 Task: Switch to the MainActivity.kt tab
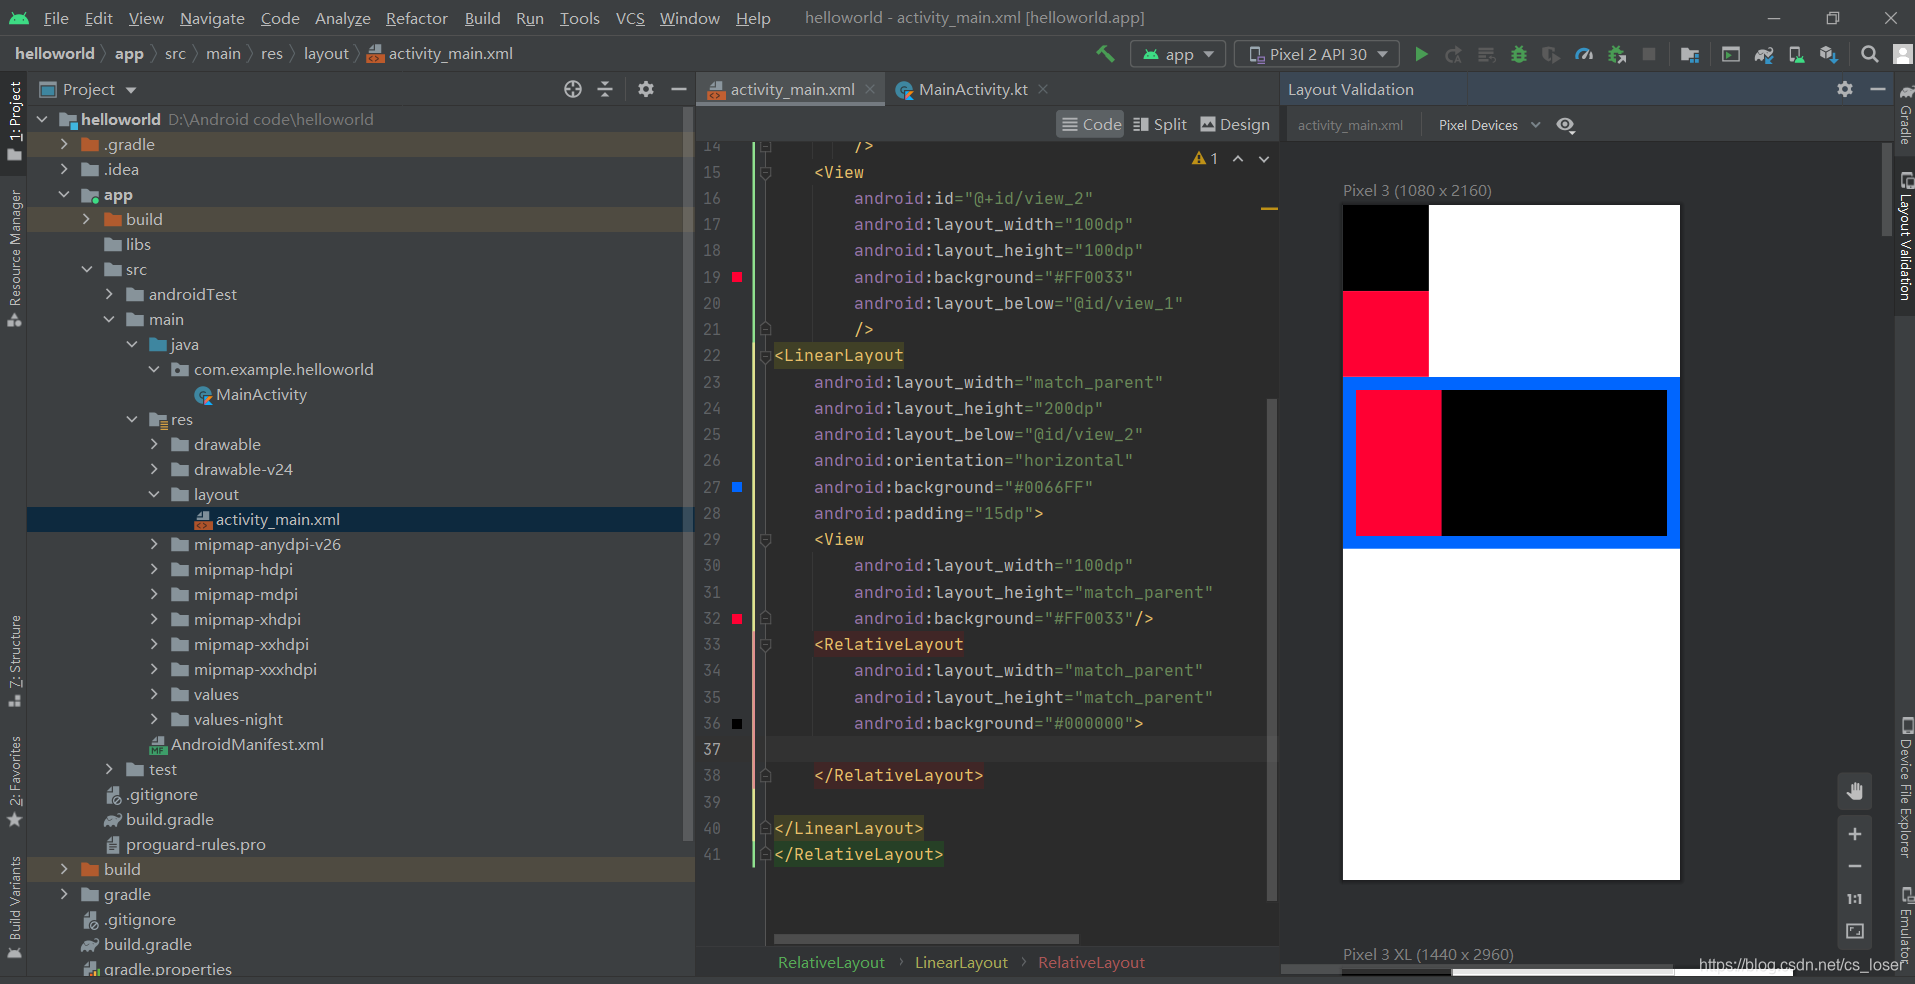point(972,89)
